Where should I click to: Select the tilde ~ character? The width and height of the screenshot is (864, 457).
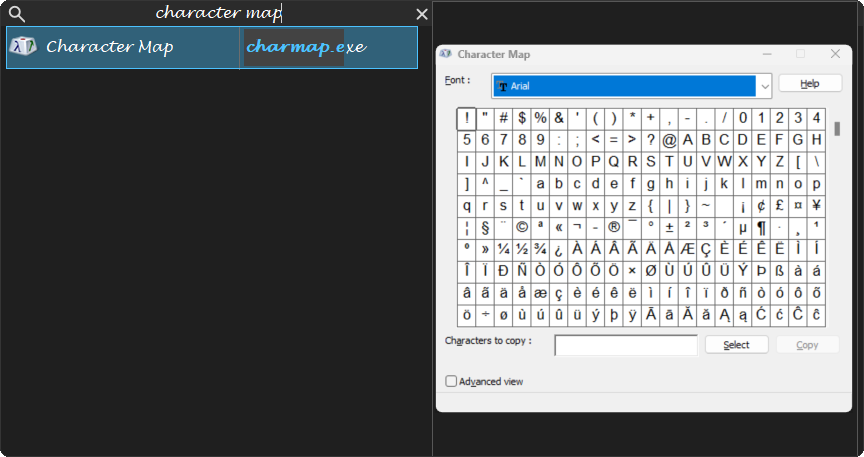coord(706,206)
